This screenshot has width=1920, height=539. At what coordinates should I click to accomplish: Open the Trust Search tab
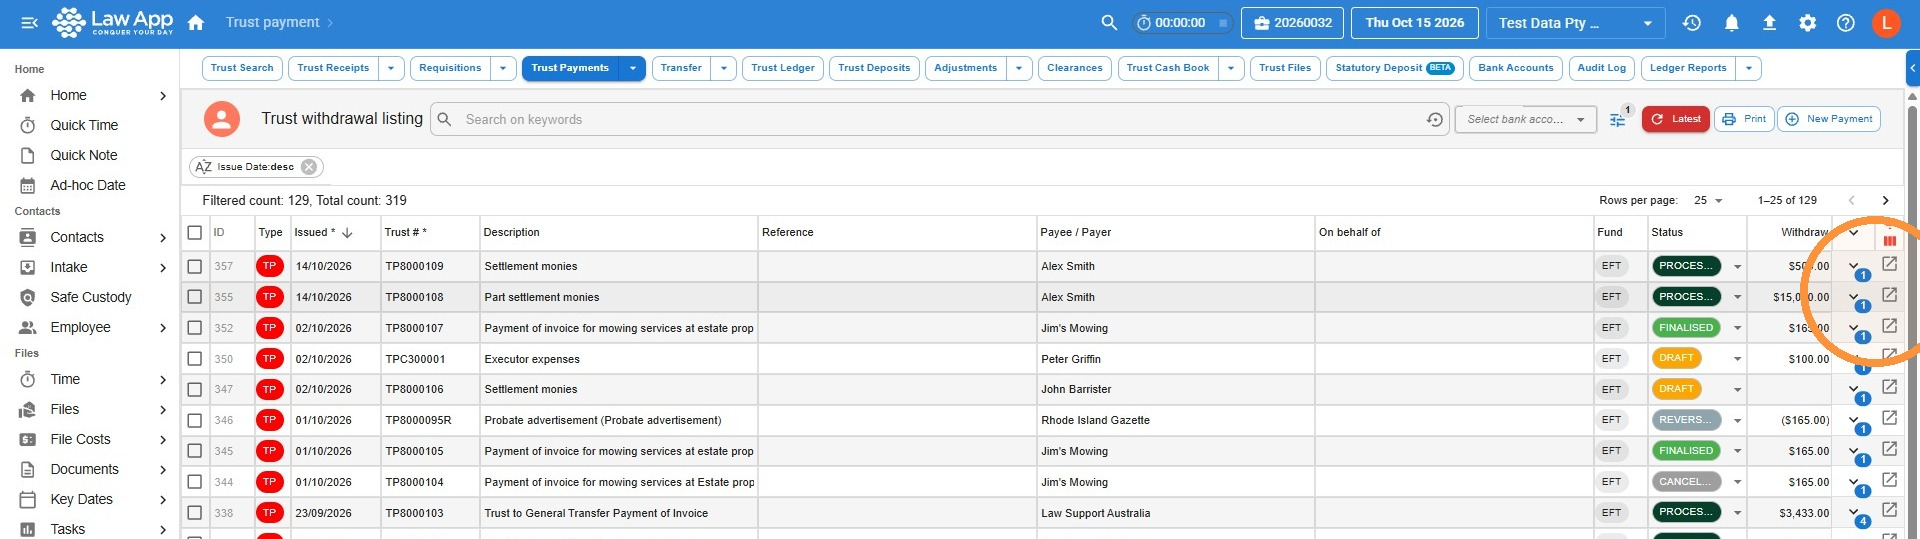click(x=242, y=68)
